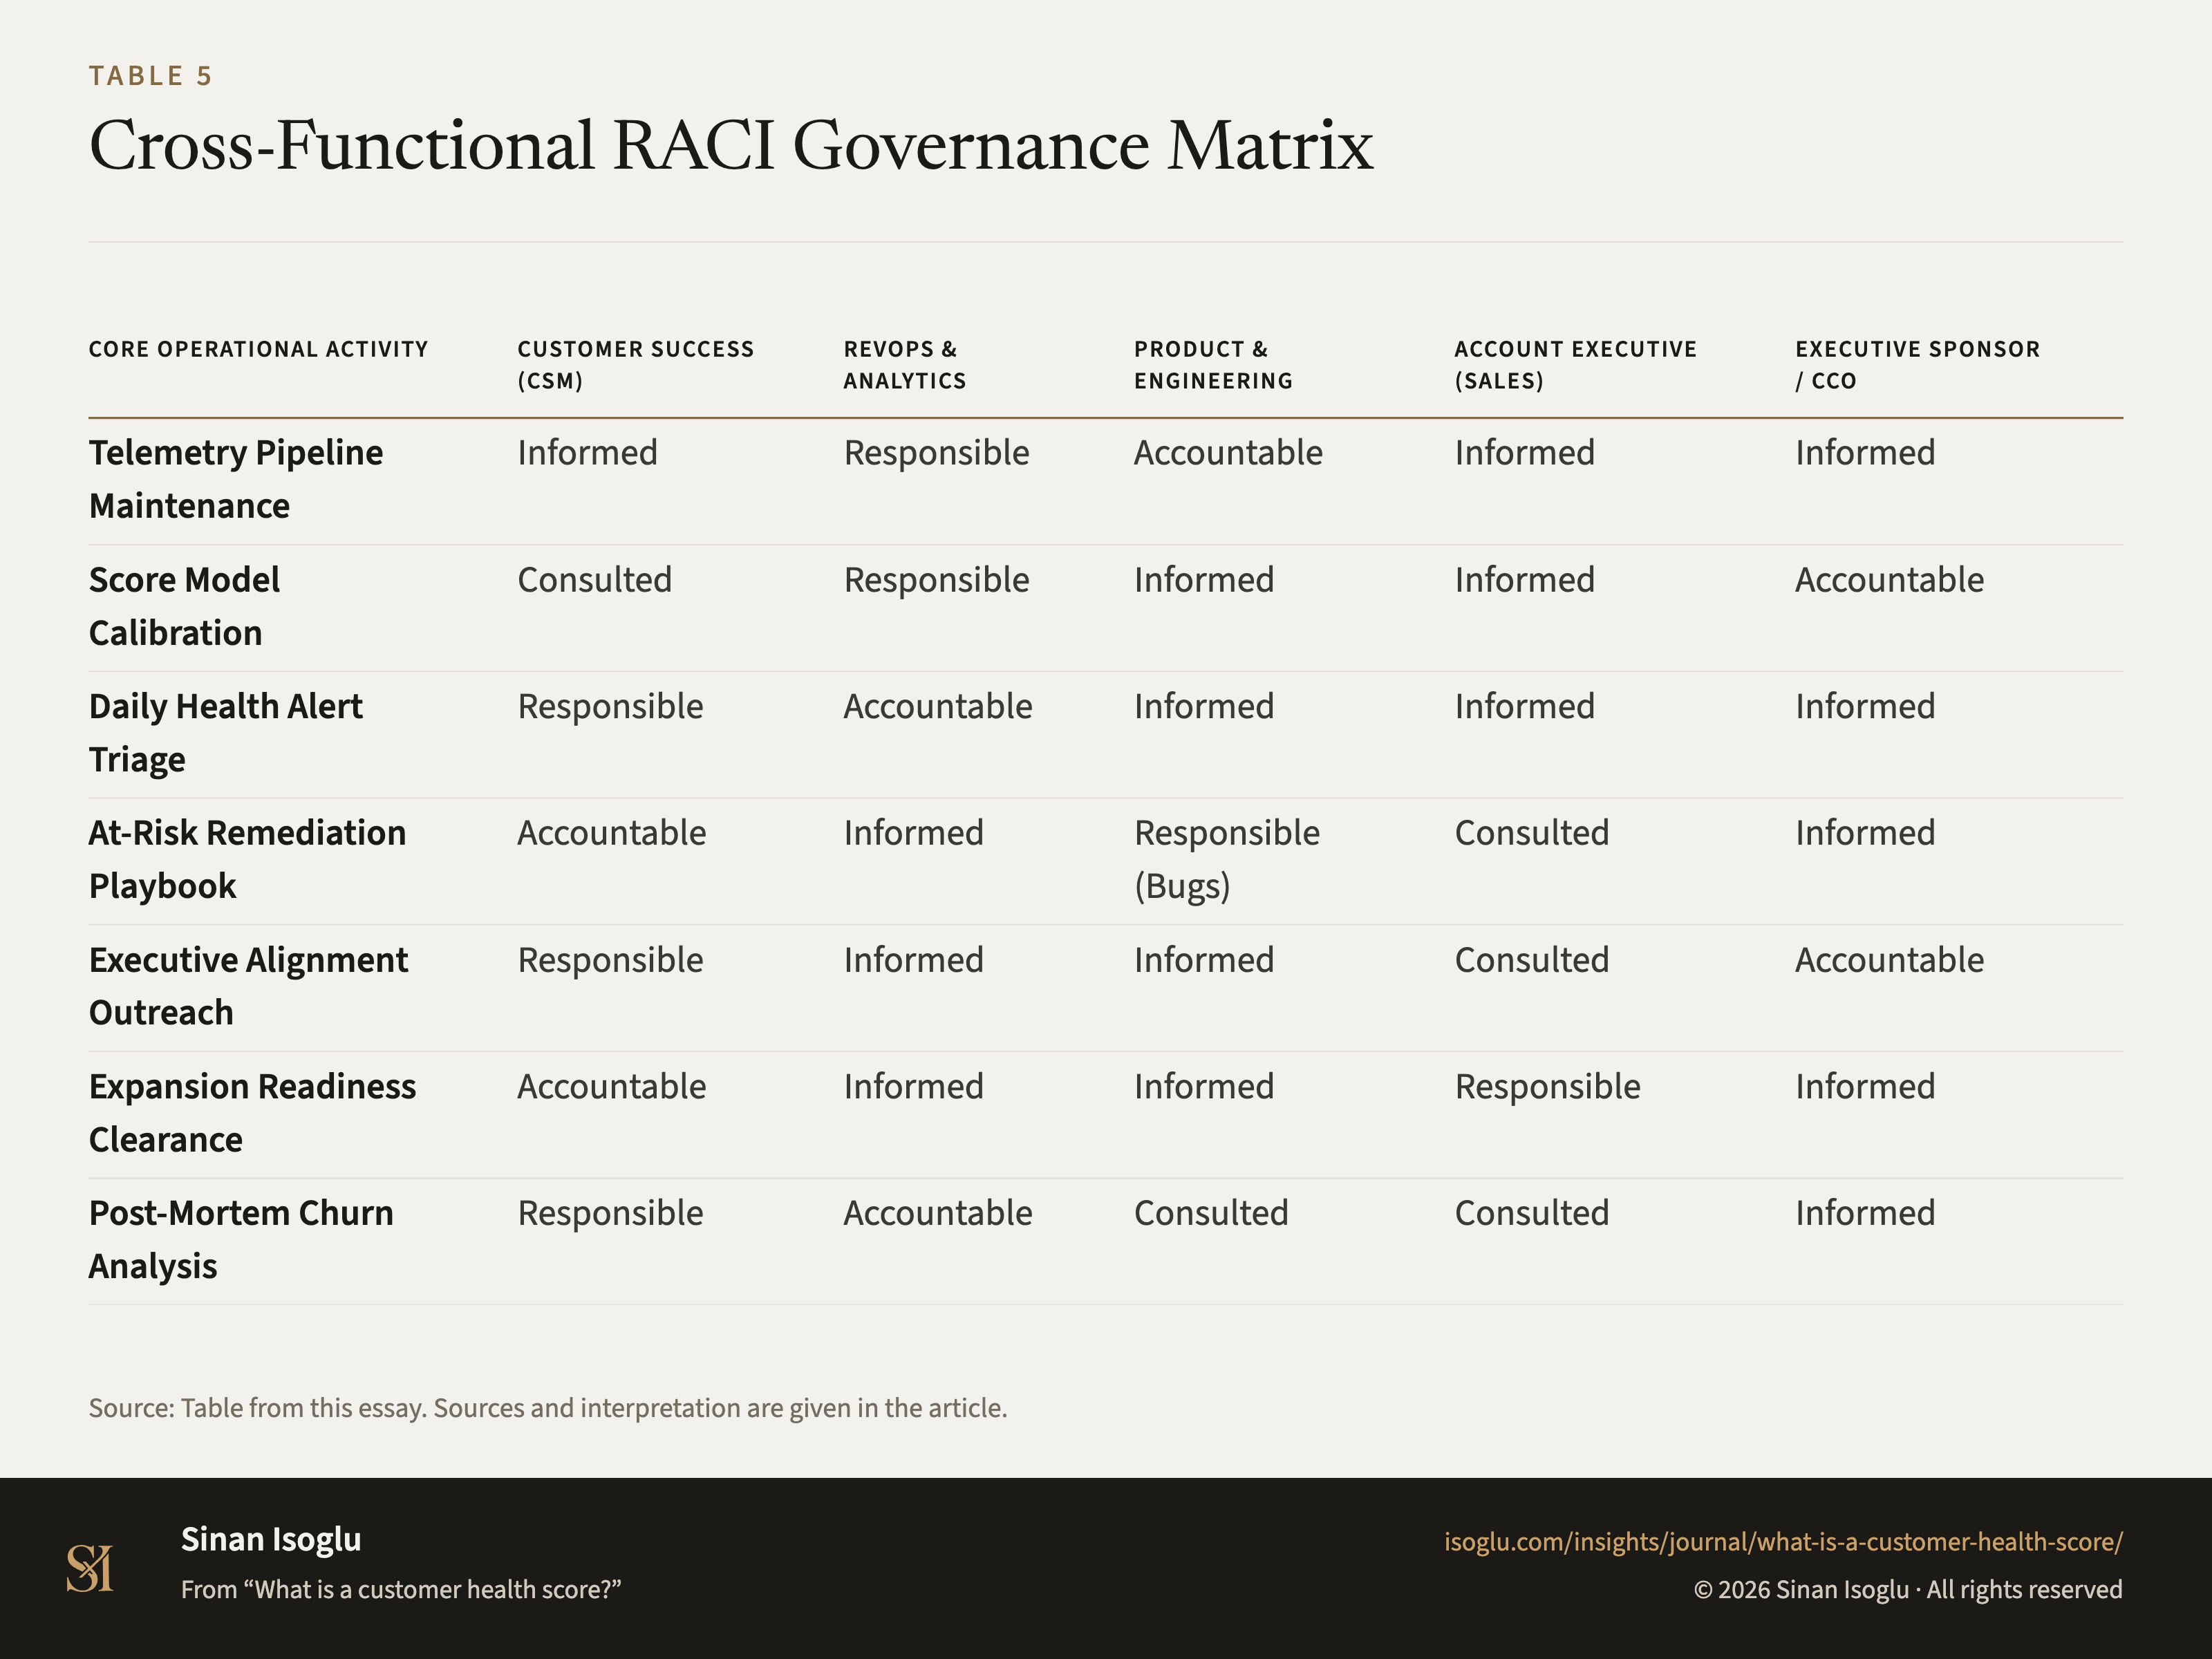2212x1659 pixels.
Task: Open the isoglu.com customer health score link
Action: point(1783,1542)
